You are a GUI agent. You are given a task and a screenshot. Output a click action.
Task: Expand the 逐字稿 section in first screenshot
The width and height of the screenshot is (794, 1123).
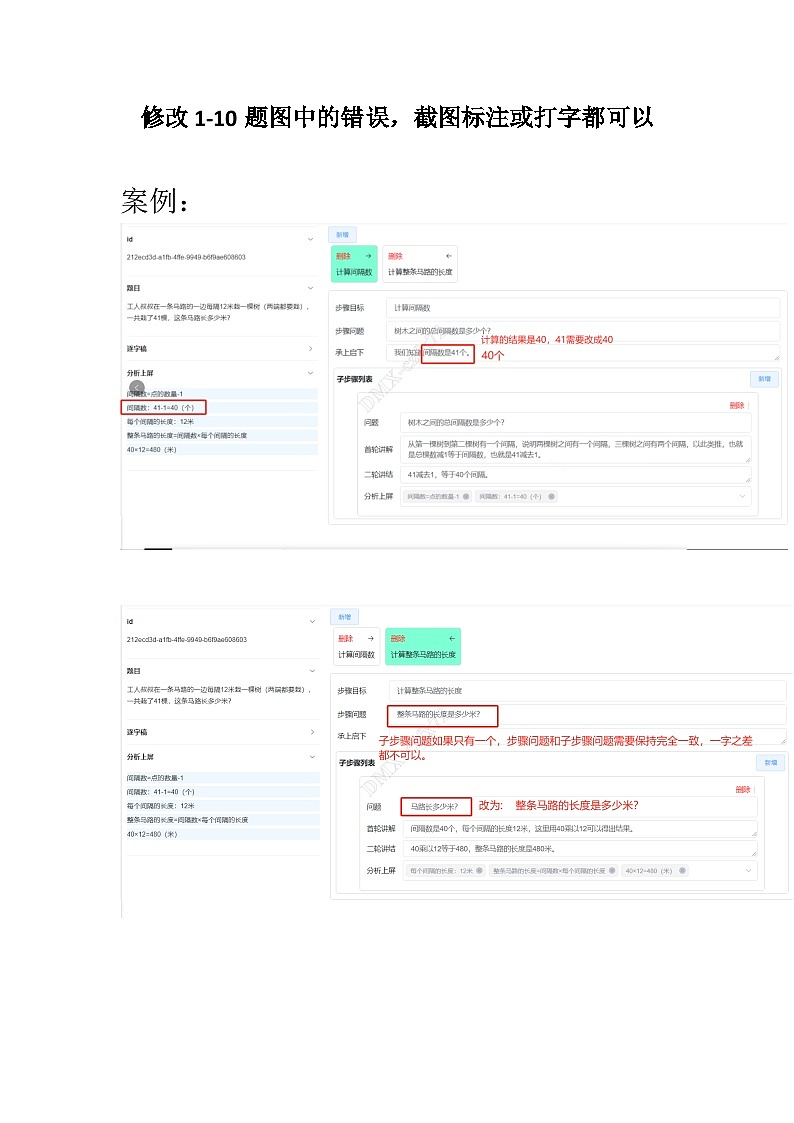[x=310, y=349]
